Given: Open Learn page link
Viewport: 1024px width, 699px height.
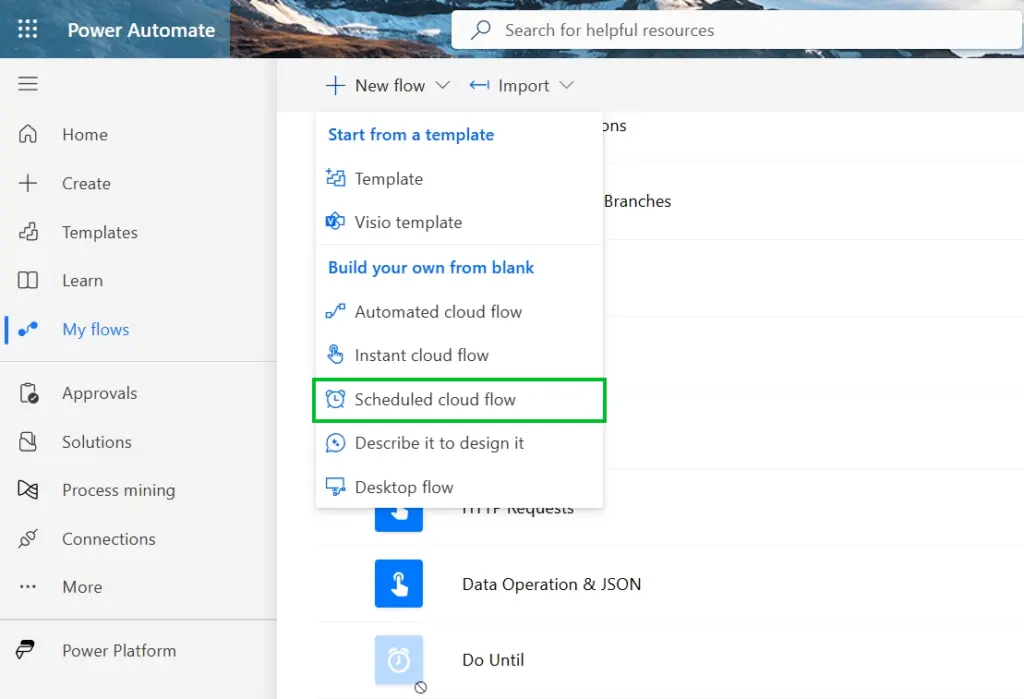Looking at the screenshot, I should 82,281.
